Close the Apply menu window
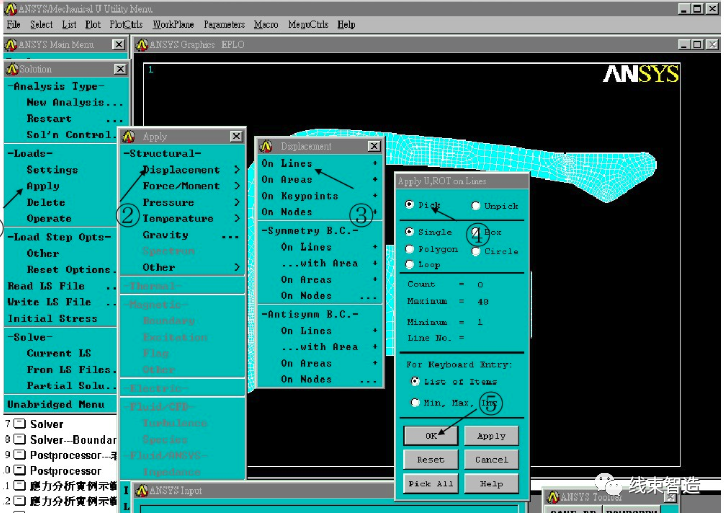The image size is (724, 518). coord(236,136)
